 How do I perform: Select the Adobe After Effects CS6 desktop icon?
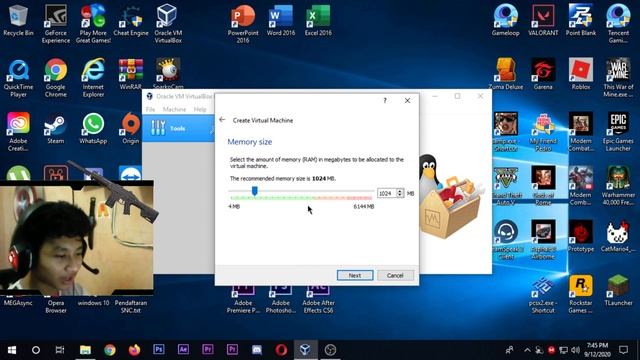(318, 300)
